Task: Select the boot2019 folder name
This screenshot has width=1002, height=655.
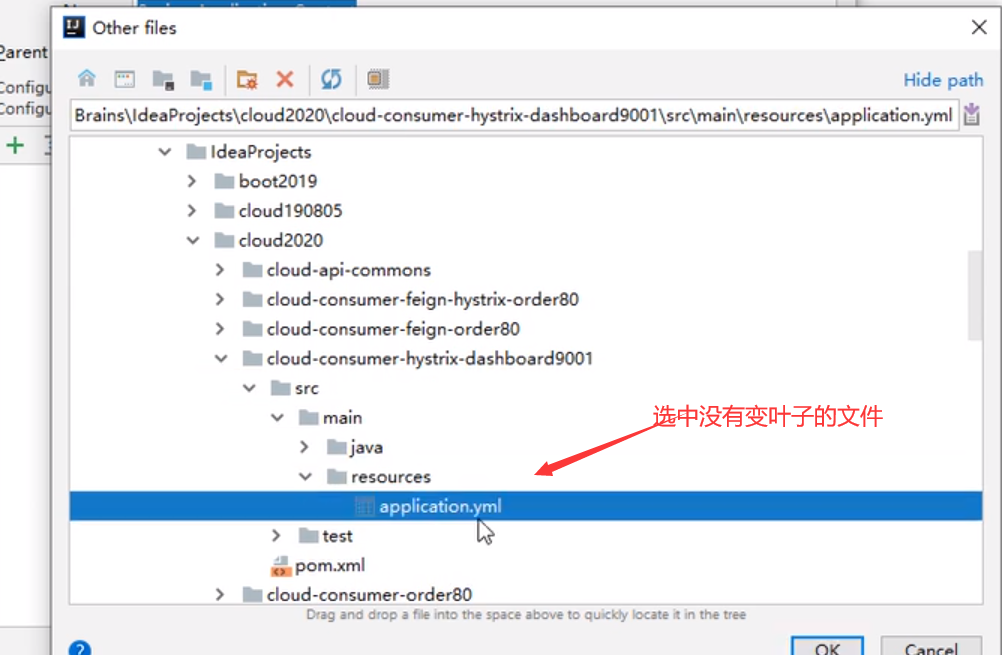Action: pos(278,181)
